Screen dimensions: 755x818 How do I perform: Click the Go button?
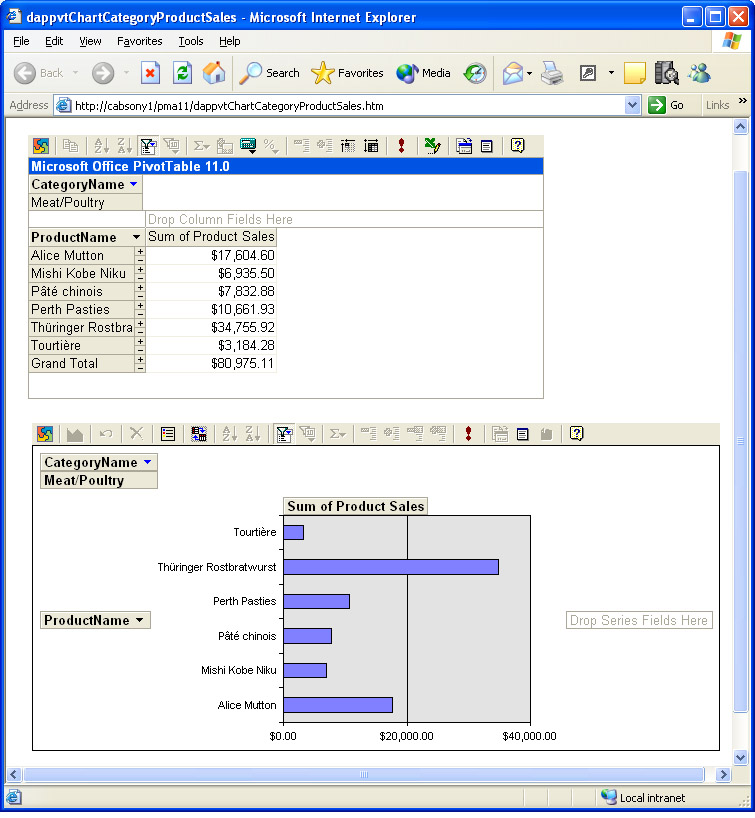[x=667, y=105]
